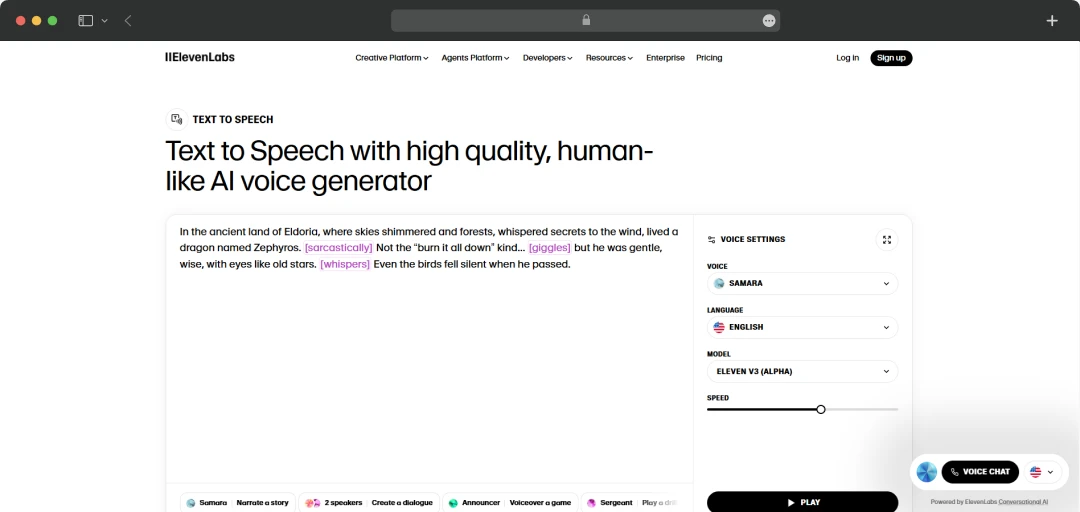This screenshot has width=1080, height=512.
Task: Click the US flag in Language field
Action: point(719,327)
